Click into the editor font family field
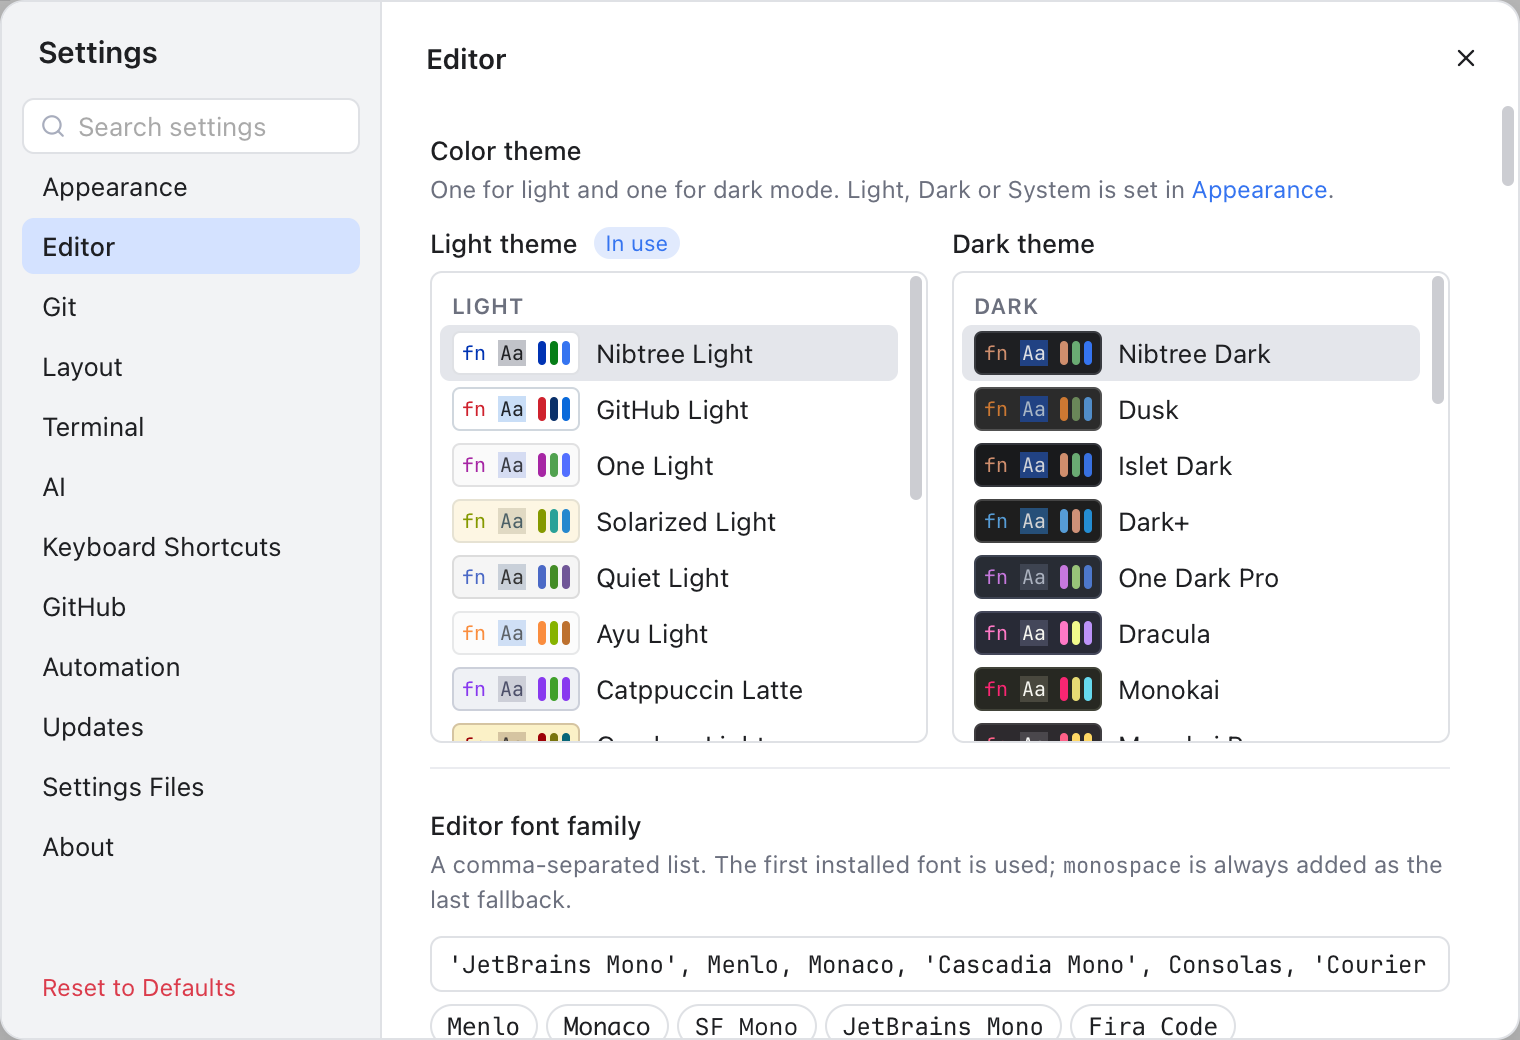This screenshot has height=1040, width=1520. 940,964
